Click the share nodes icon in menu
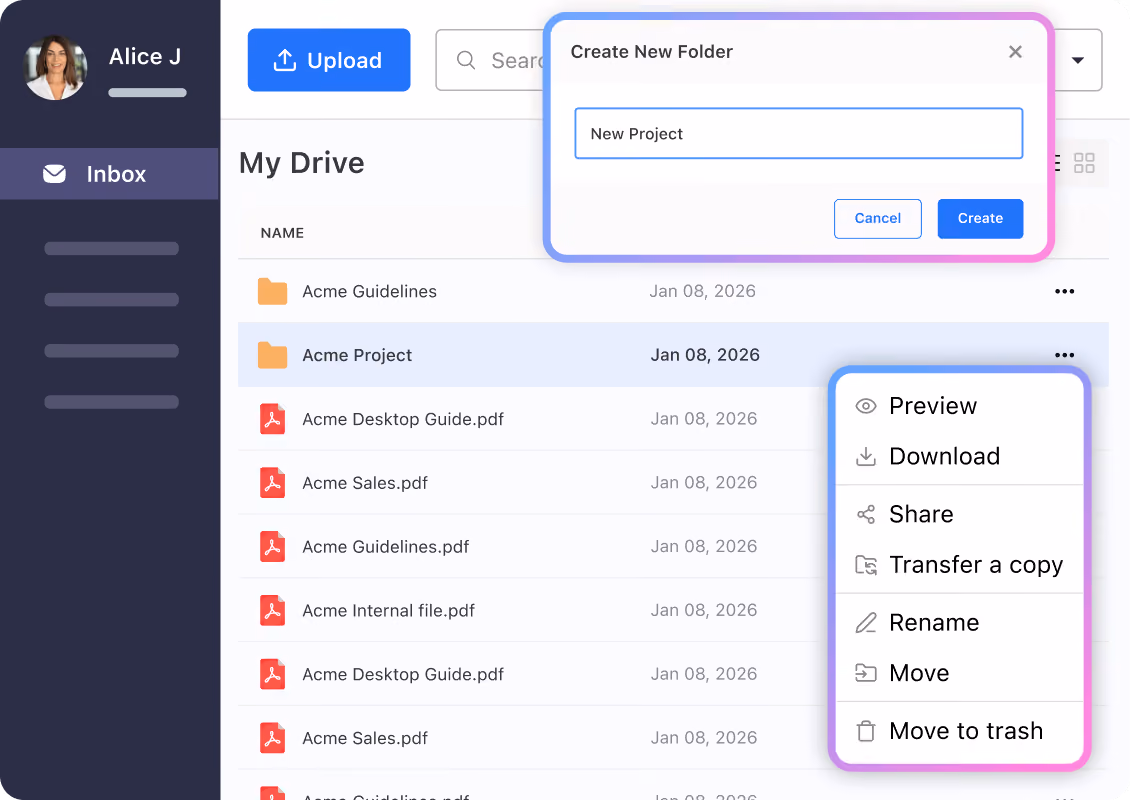The height and width of the screenshot is (800, 1130). pyautogui.click(x=866, y=514)
